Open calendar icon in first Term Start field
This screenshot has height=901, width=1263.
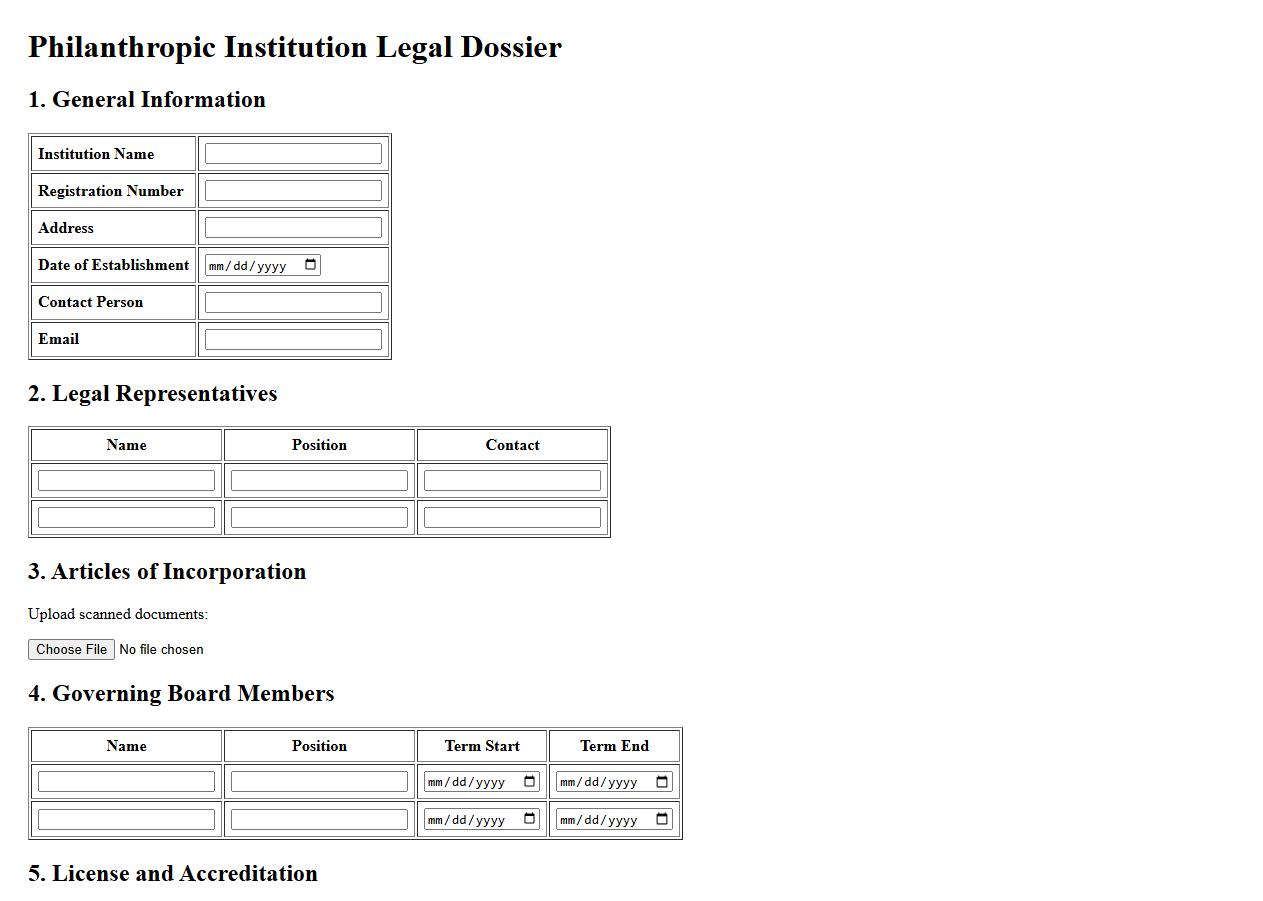pyautogui.click(x=530, y=782)
